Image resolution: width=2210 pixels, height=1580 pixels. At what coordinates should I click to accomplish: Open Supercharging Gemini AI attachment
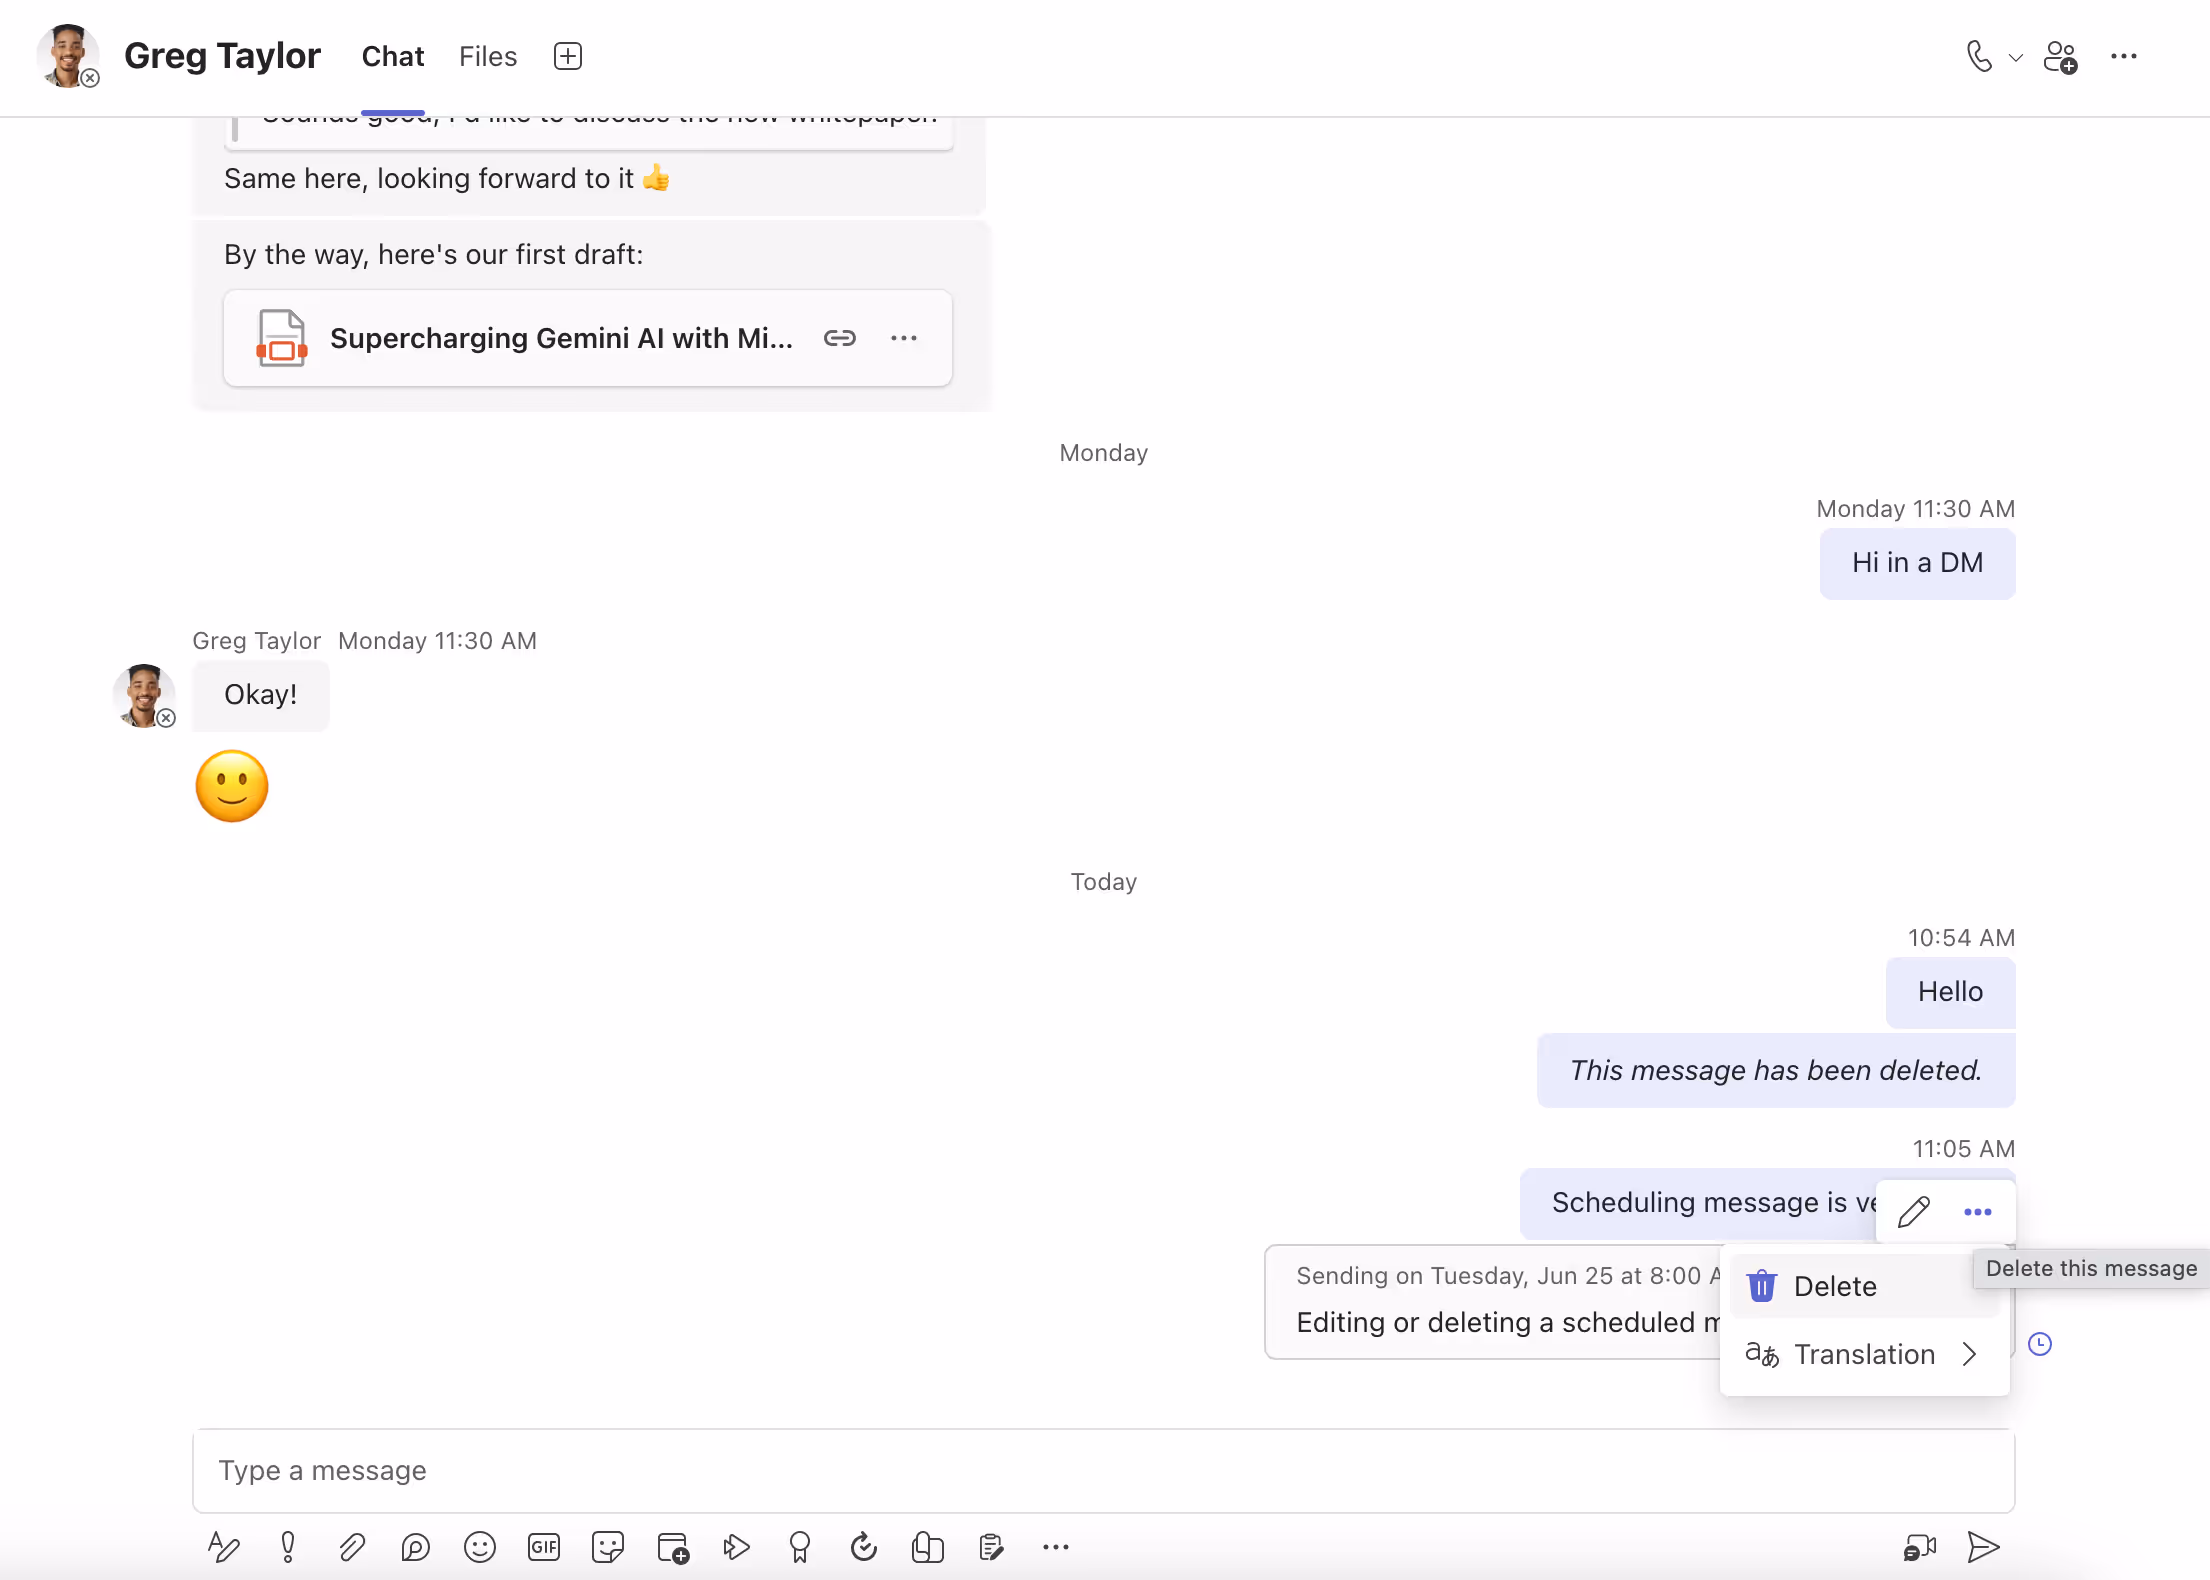click(x=560, y=338)
